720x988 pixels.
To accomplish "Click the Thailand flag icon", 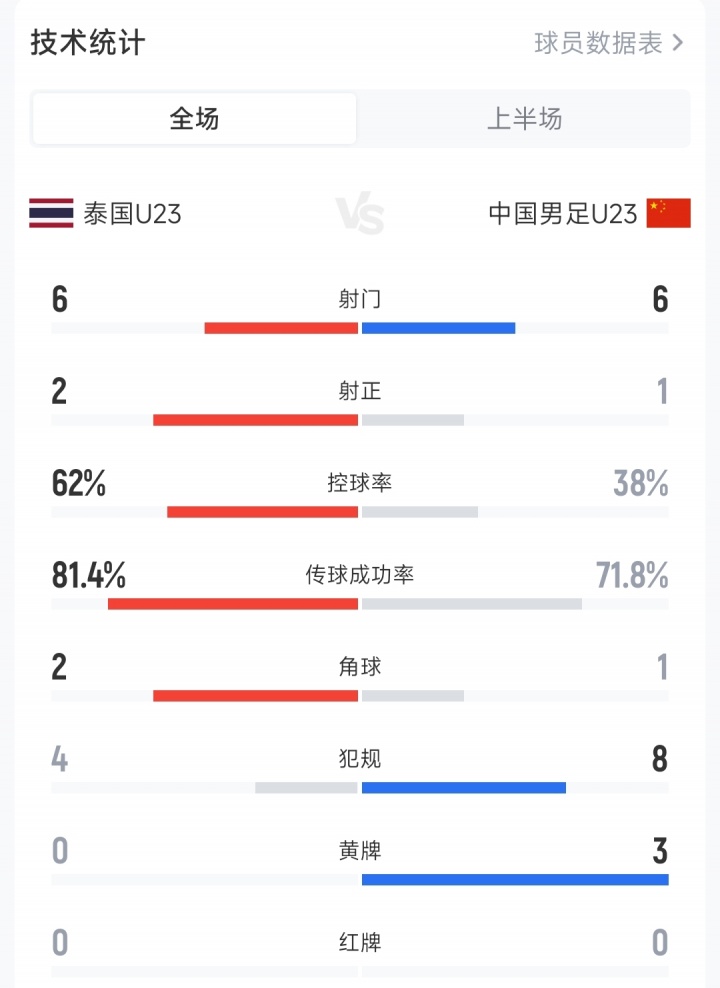I will click(51, 213).
